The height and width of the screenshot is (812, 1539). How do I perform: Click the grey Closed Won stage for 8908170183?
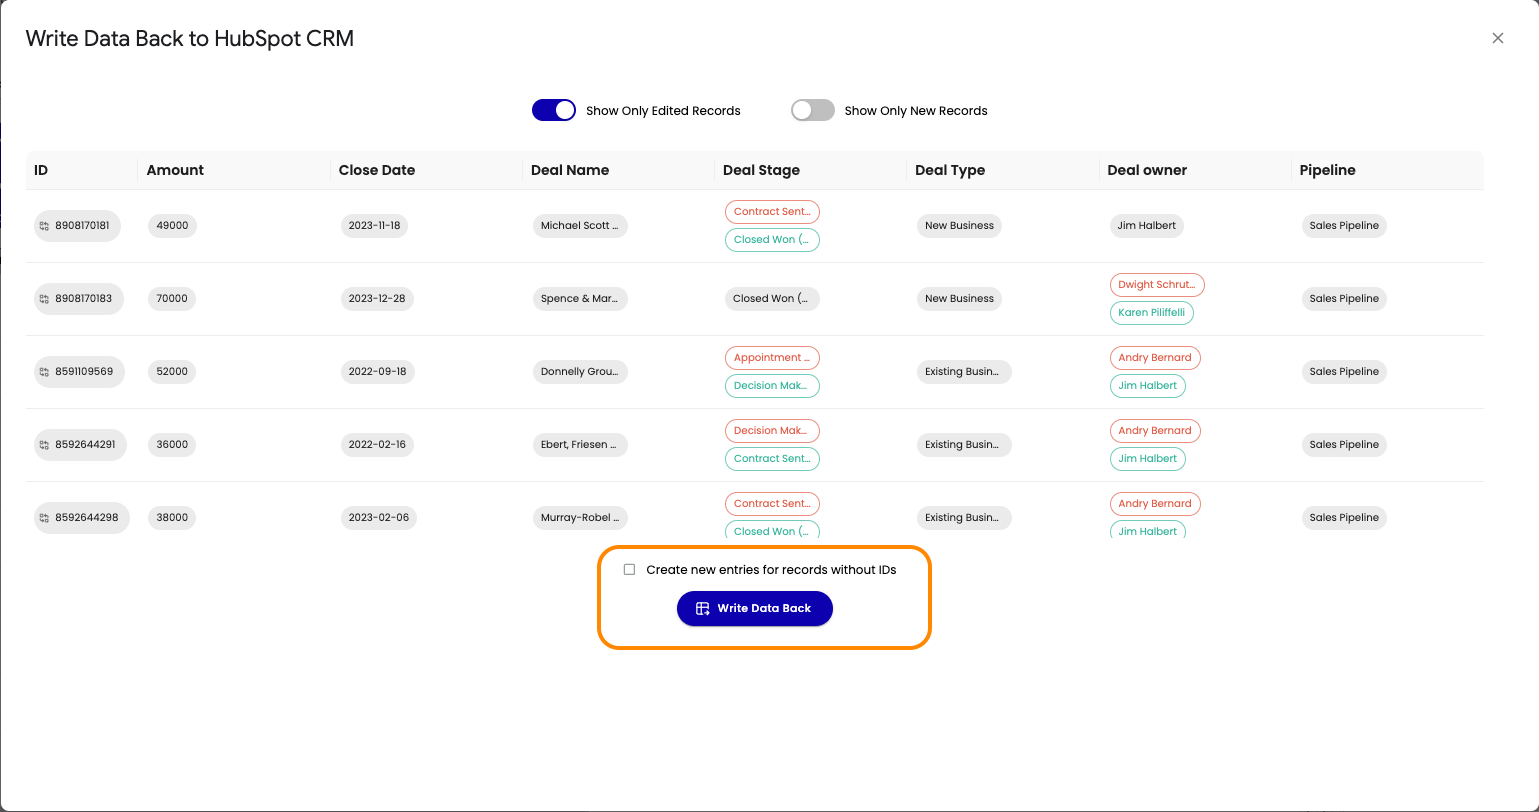tap(771, 299)
